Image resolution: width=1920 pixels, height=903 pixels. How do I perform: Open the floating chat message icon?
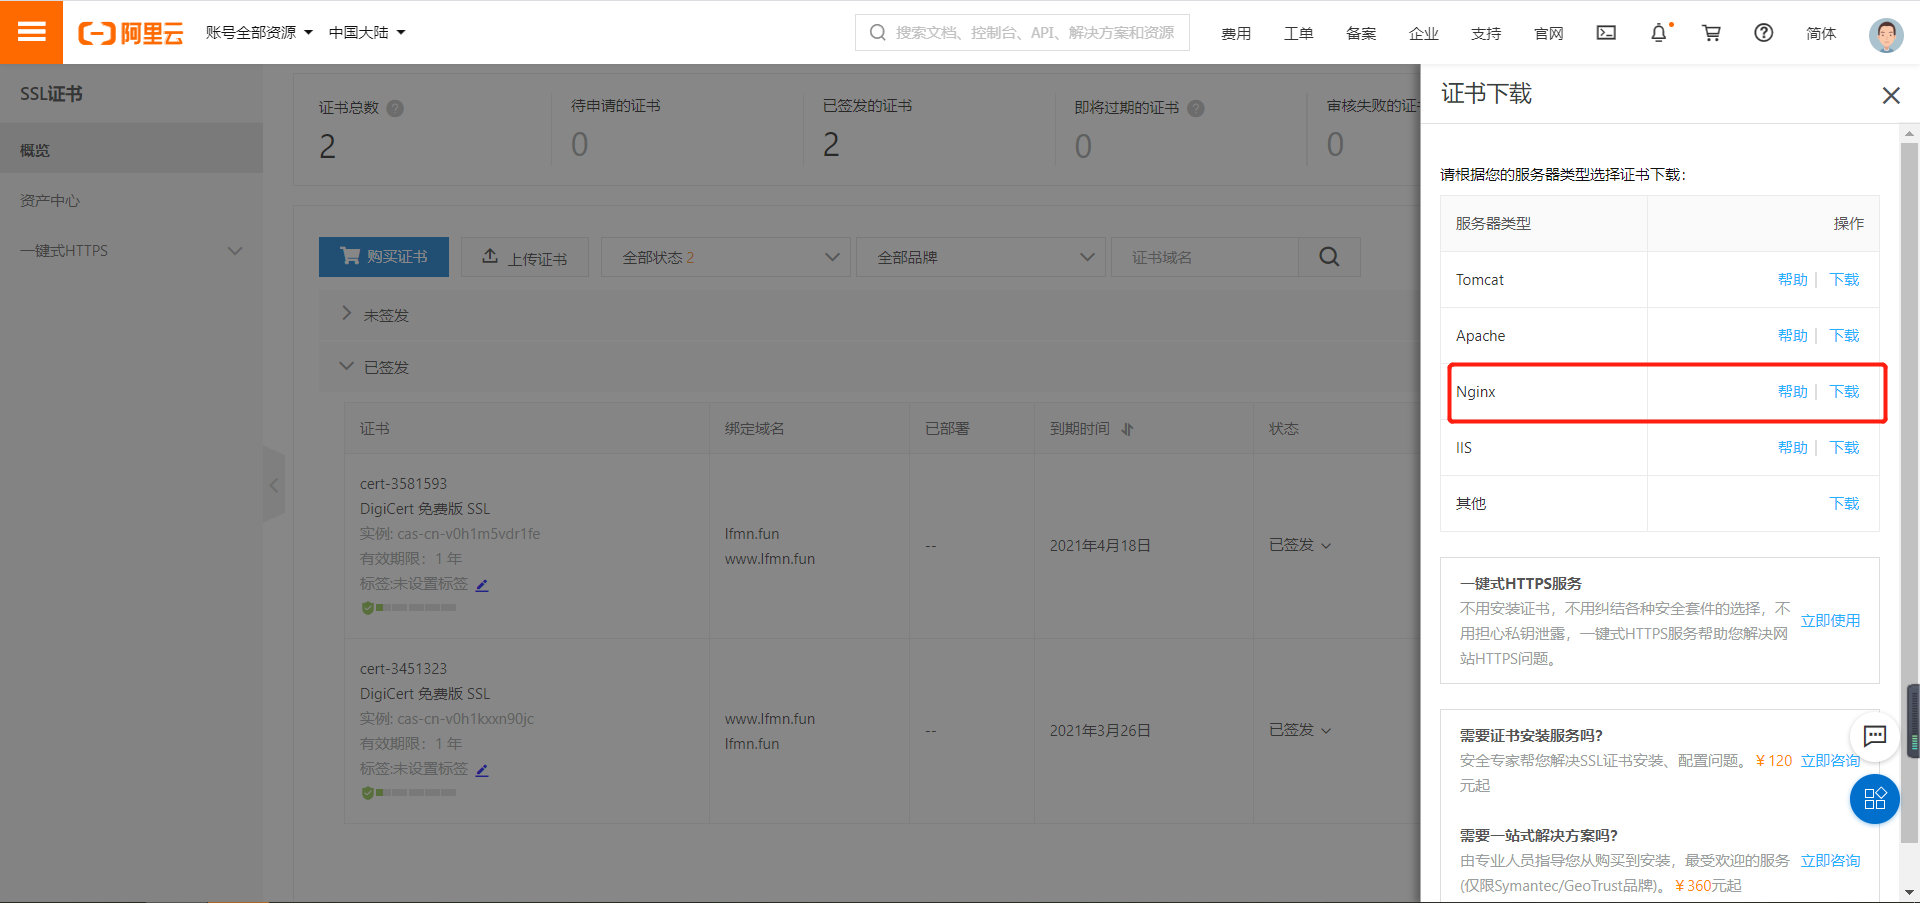tap(1875, 736)
